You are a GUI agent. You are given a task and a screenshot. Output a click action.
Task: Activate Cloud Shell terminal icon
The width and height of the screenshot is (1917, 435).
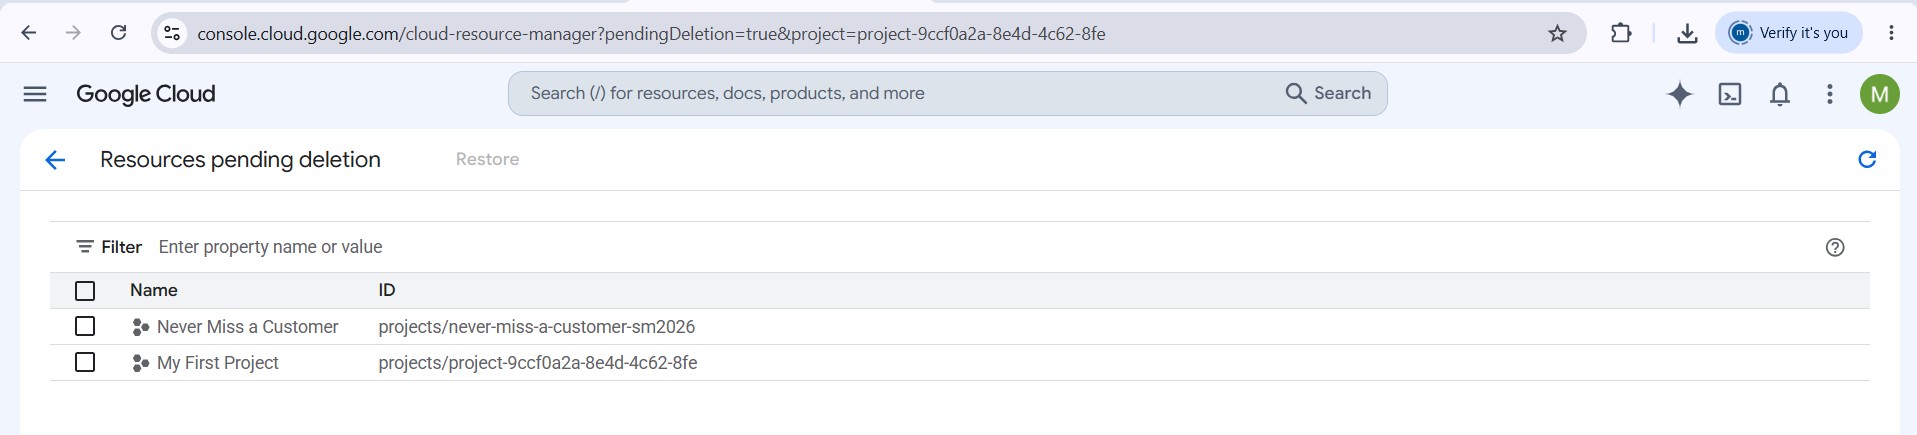(1730, 94)
